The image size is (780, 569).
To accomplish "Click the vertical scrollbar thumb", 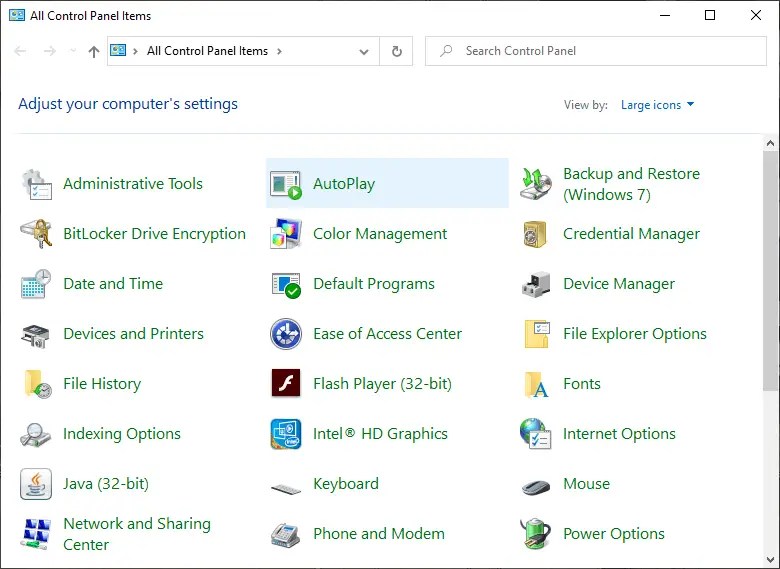I will (x=771, y=271).
